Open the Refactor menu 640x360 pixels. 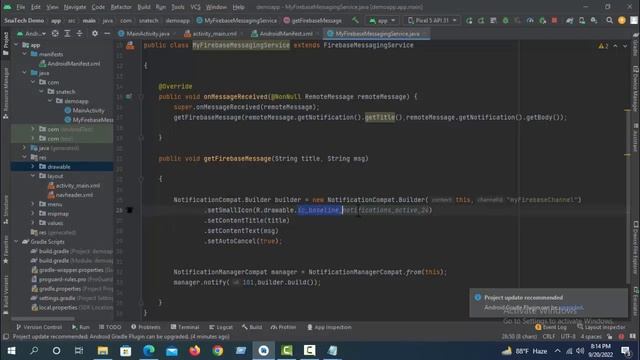(121, 7)
